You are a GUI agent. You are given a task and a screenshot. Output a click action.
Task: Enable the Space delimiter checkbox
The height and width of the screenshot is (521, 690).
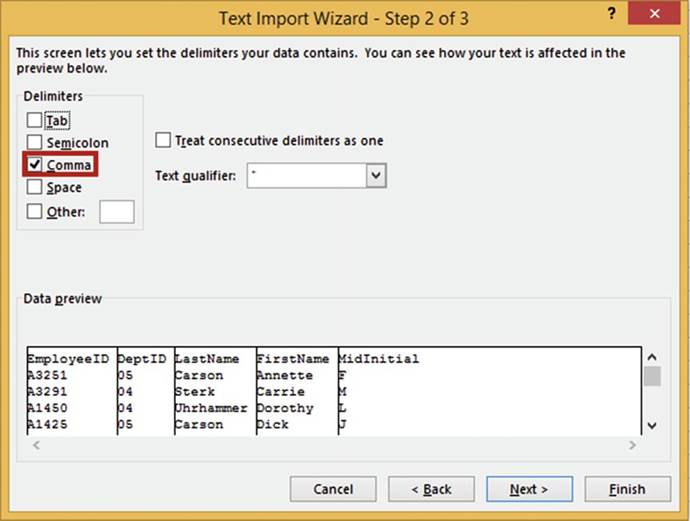point(35,187)
